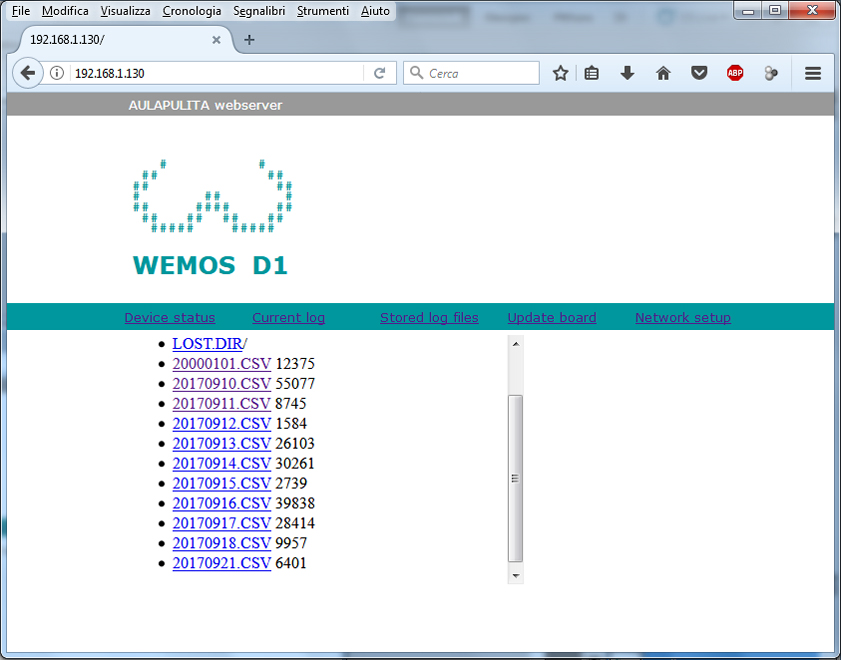Open the hamburger menu icon

[813, 73]
